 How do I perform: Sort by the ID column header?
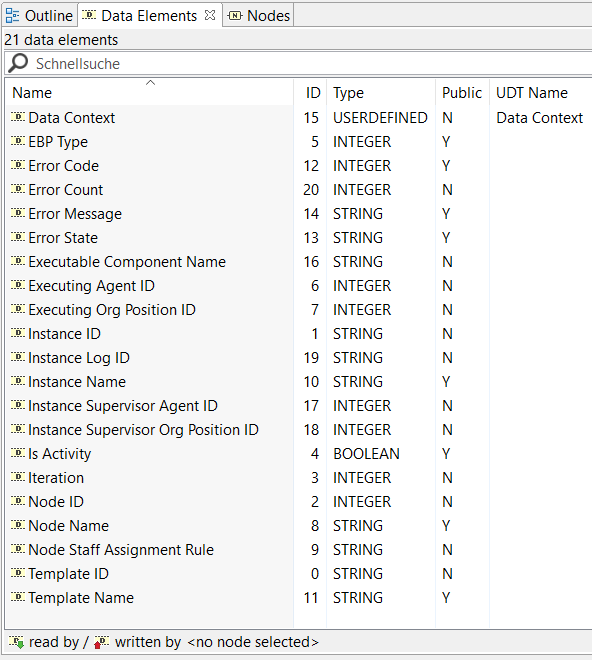point(310,92)
